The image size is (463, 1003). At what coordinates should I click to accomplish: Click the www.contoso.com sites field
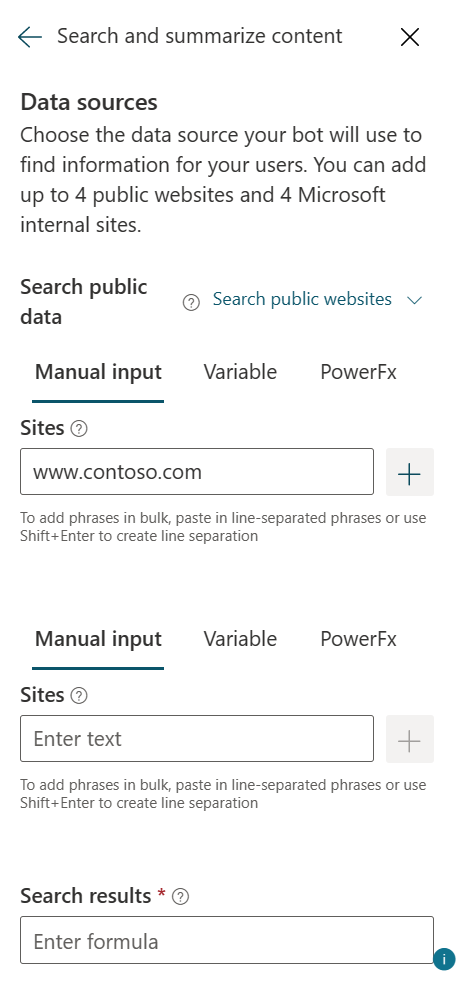click(197, 471)
